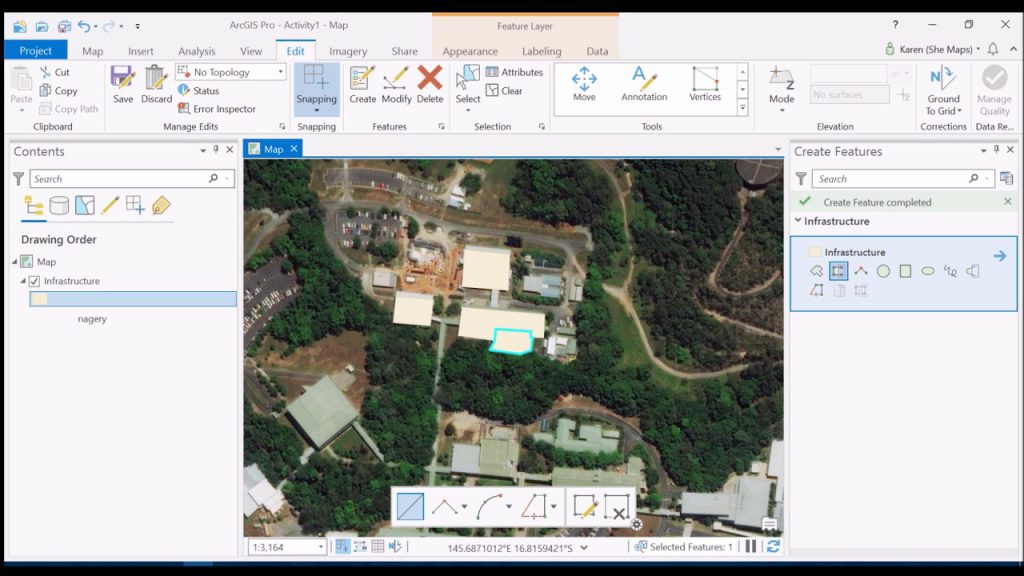Collapse the Infrastructure group in Create Features

798,221
